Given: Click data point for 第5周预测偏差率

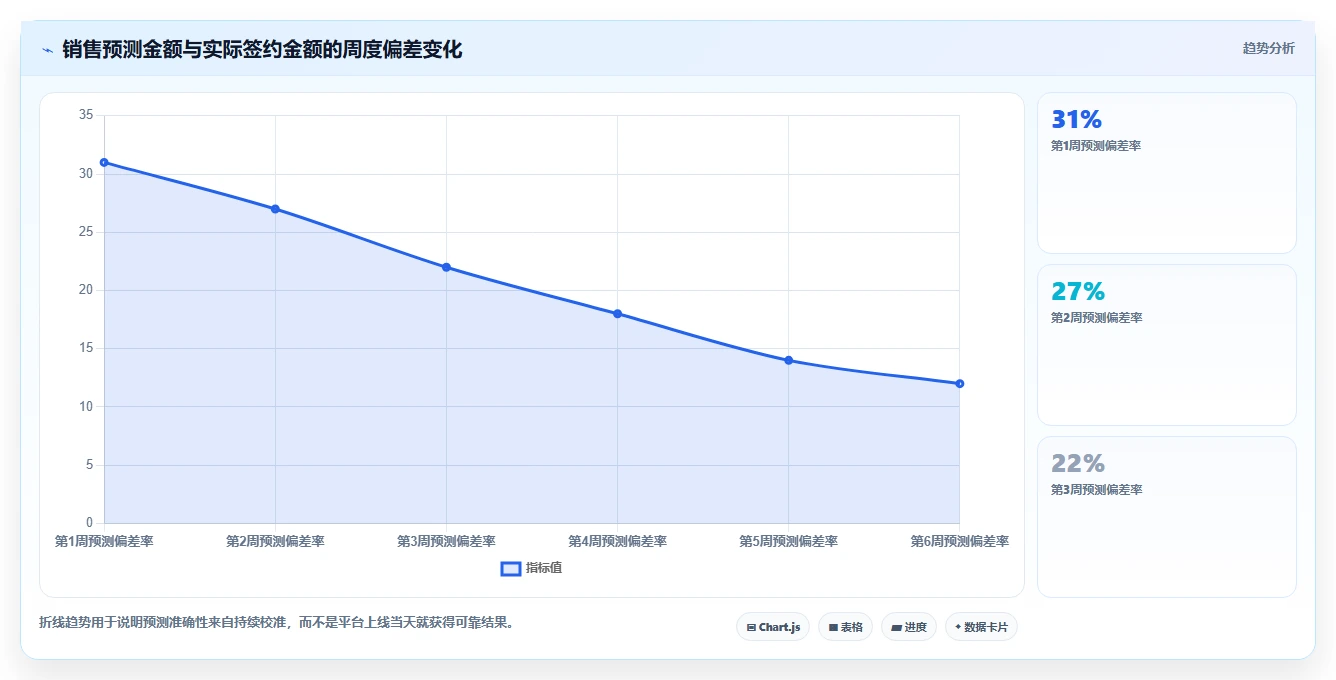Looking at the screenshot, I should coord(788,360).
